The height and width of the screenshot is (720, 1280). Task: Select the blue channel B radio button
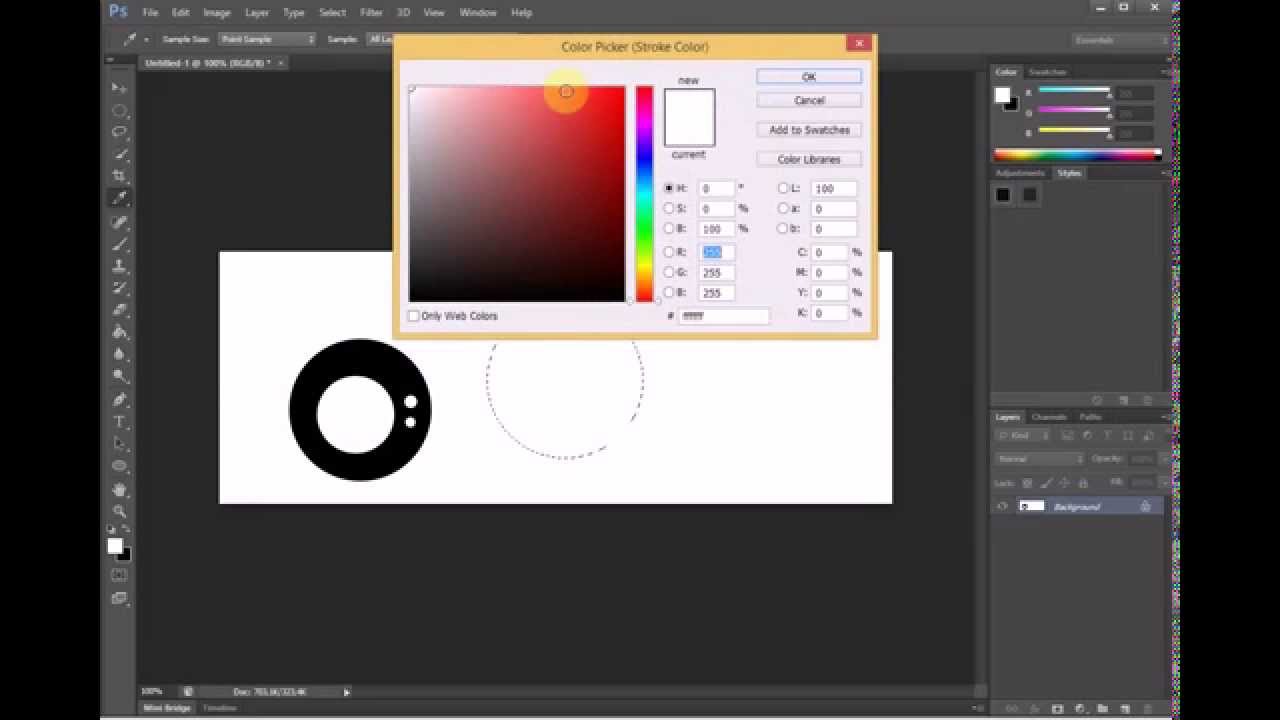pos(669,292)
